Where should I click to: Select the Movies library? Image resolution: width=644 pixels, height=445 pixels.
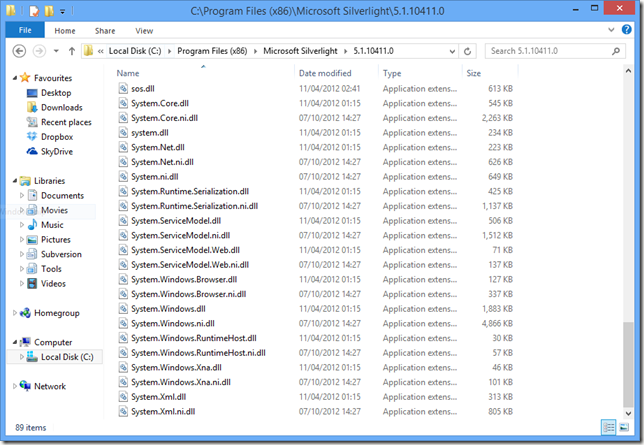pyautogui.click(x=54, y=210)
